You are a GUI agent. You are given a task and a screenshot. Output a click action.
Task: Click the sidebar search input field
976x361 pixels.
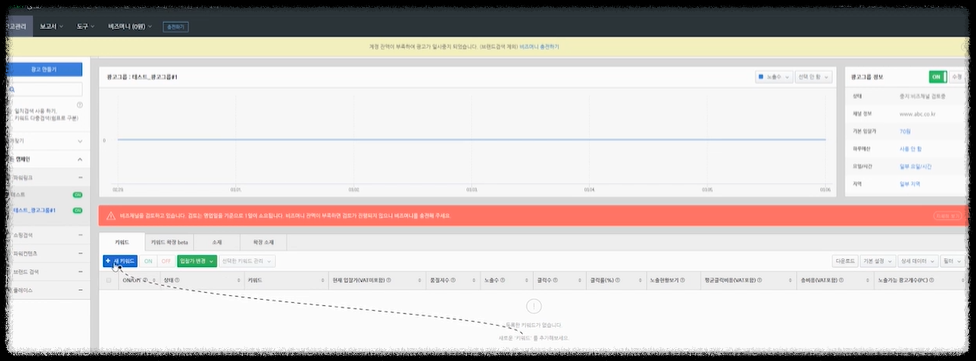pos(44,90)
